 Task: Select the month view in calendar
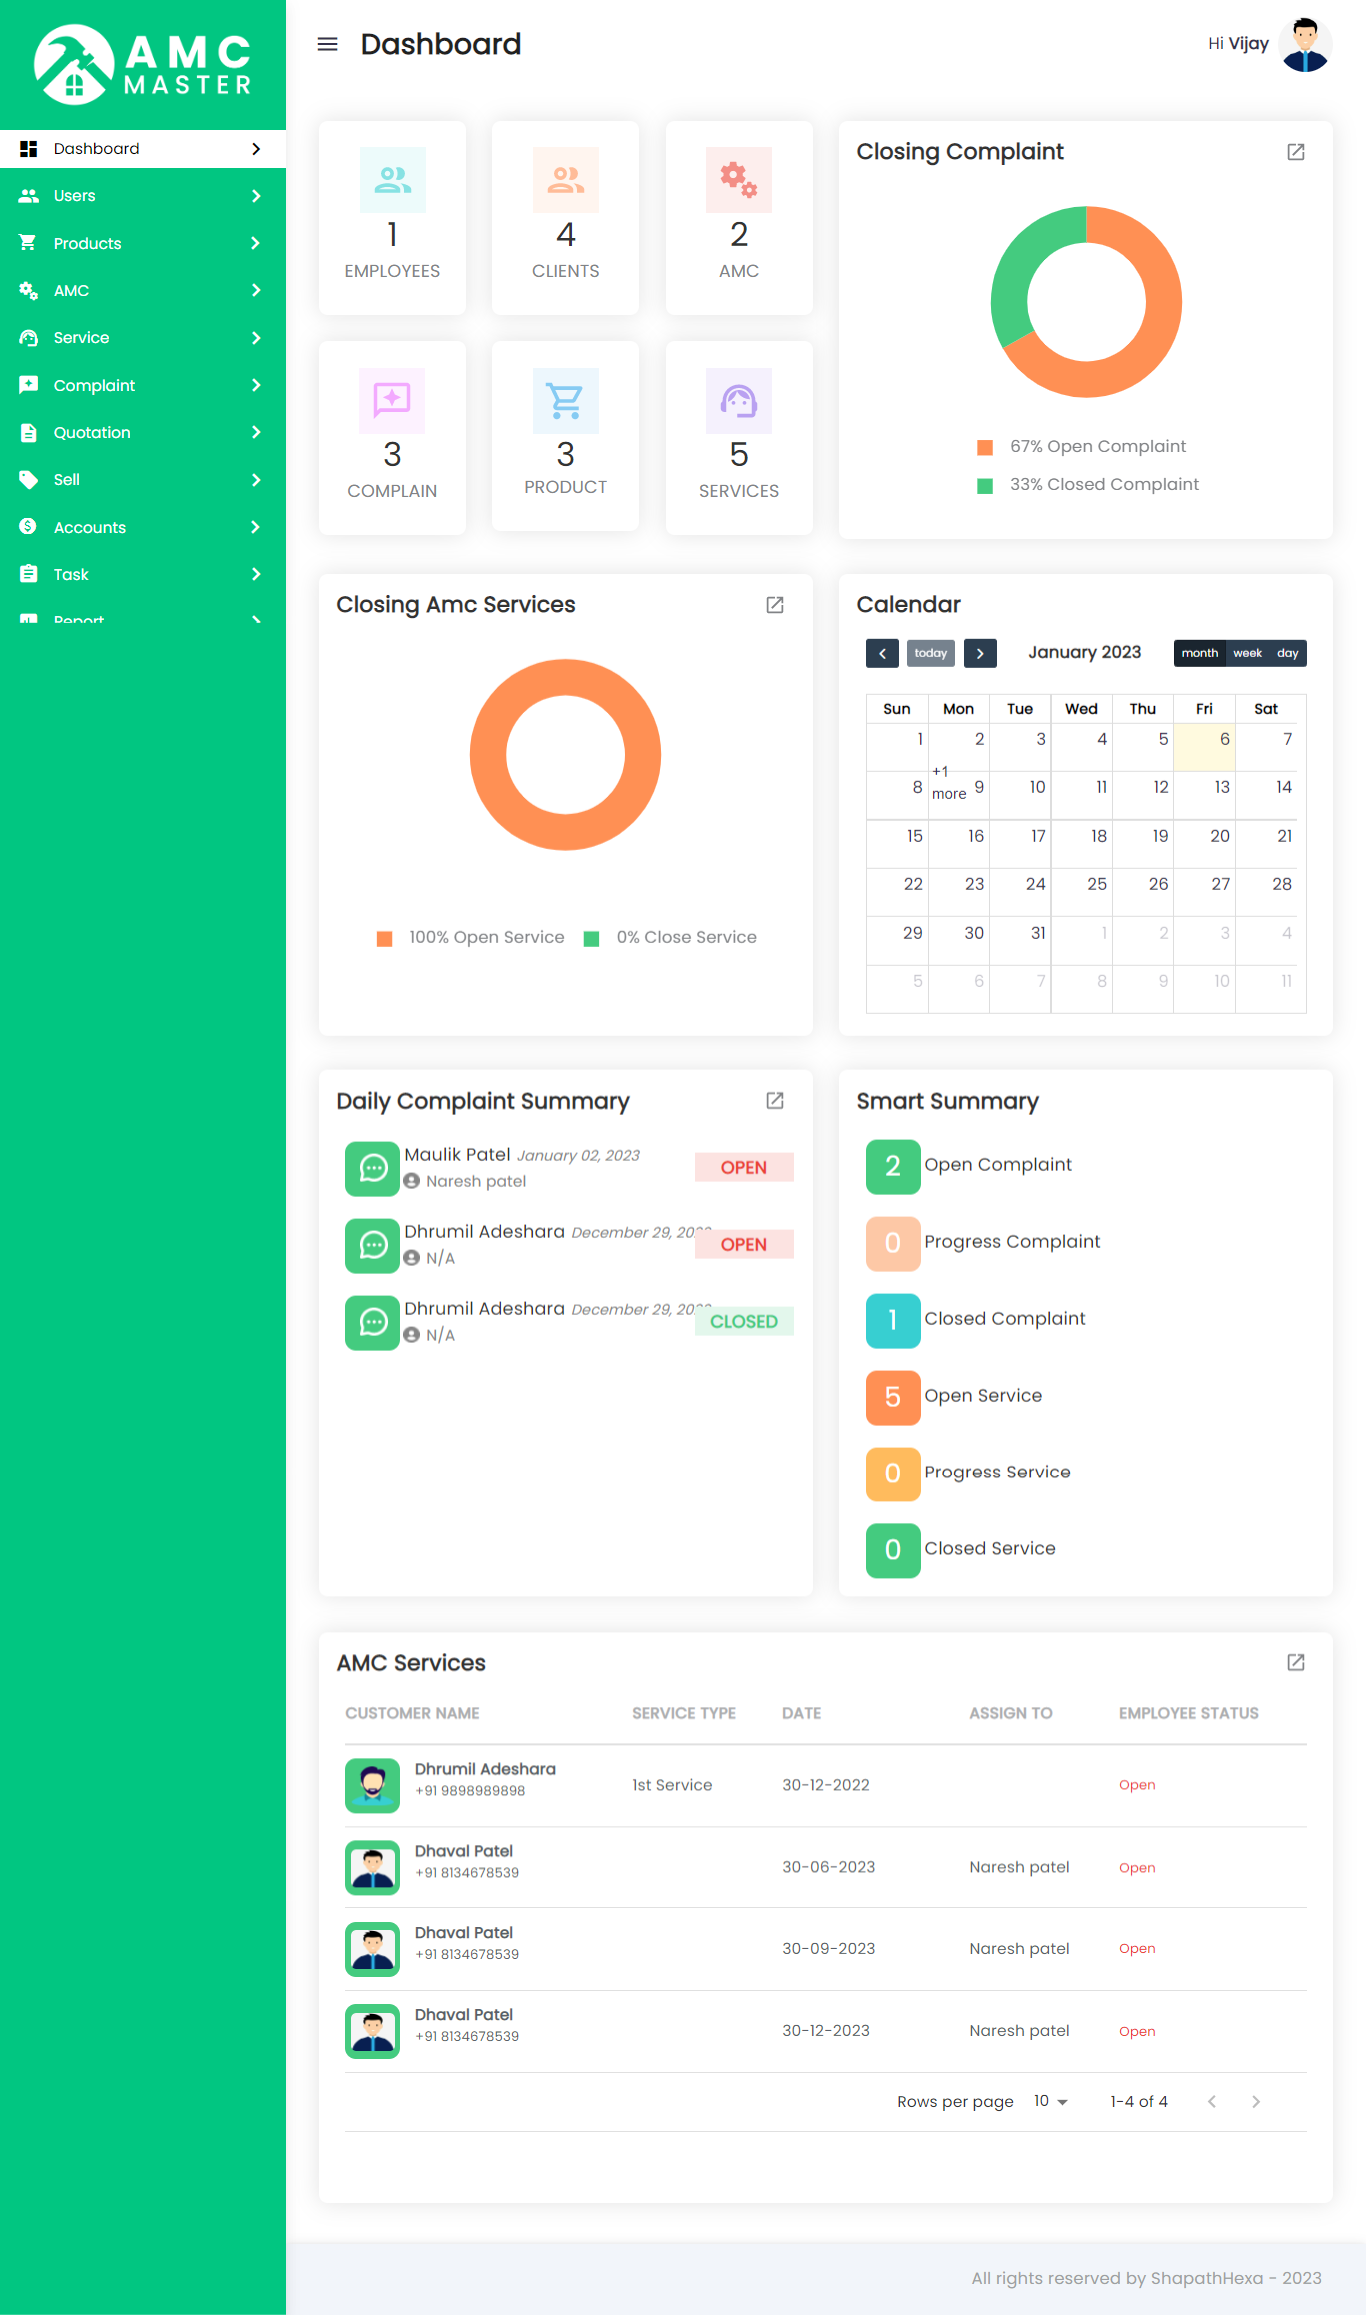1199,653
